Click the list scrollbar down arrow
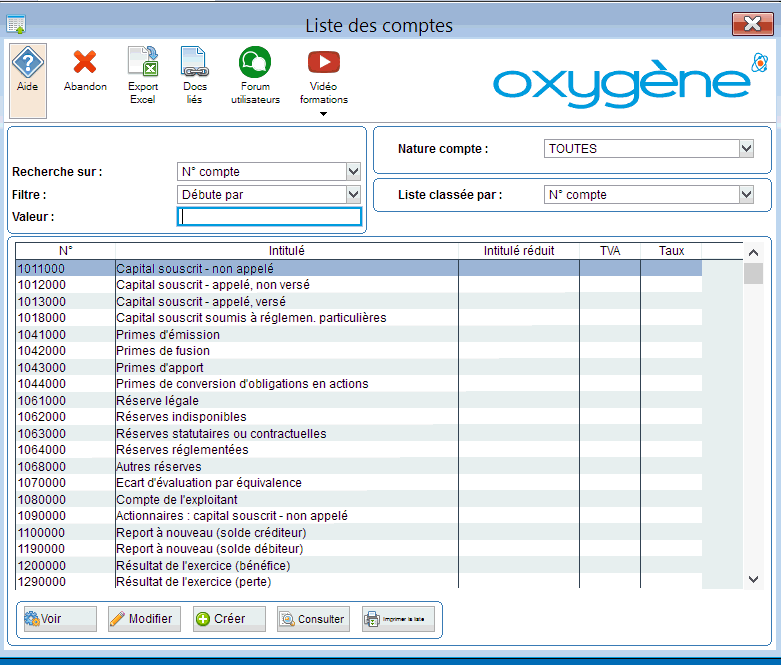Screen dimensions: 781x665 (x=754, y=579)
